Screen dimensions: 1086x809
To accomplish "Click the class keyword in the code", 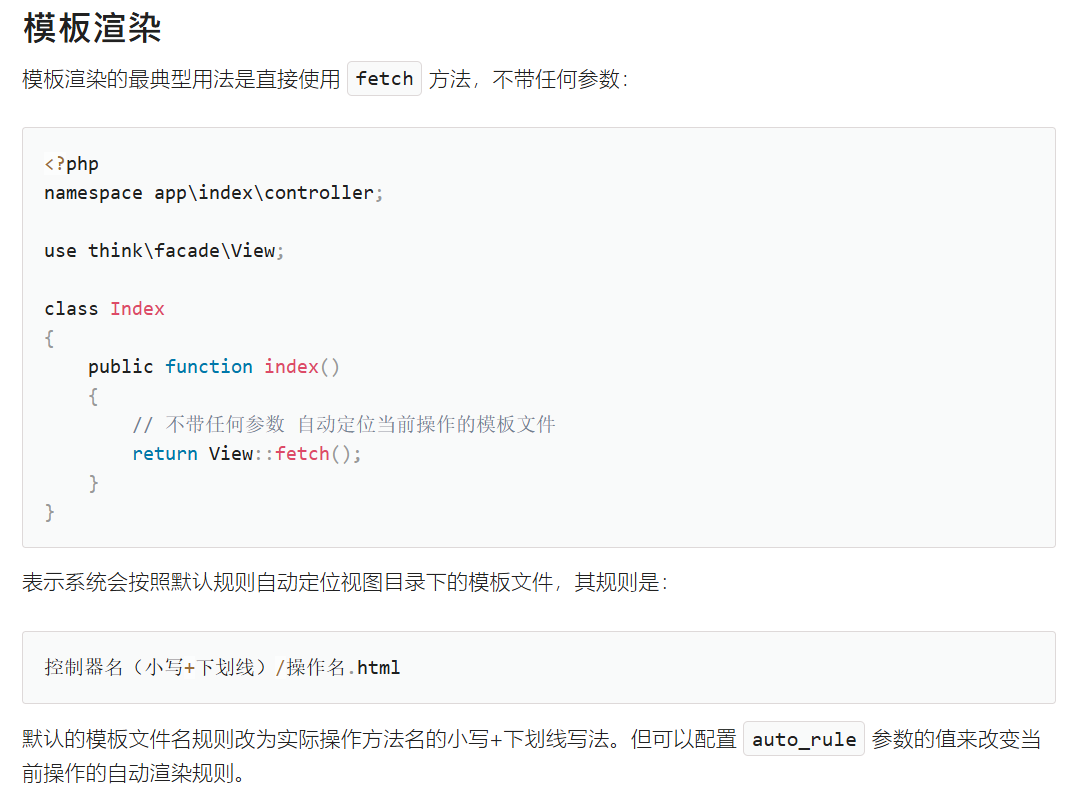I will (71, 309).
